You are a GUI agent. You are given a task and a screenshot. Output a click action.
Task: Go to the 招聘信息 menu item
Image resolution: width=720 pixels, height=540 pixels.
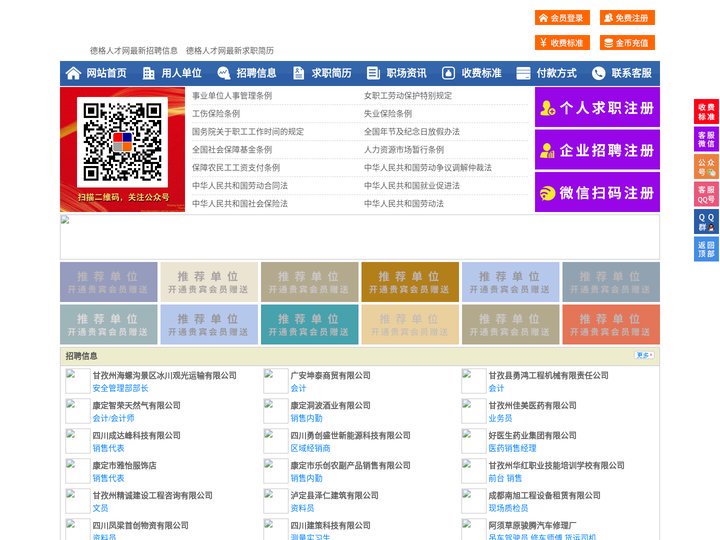pos(256,73)
